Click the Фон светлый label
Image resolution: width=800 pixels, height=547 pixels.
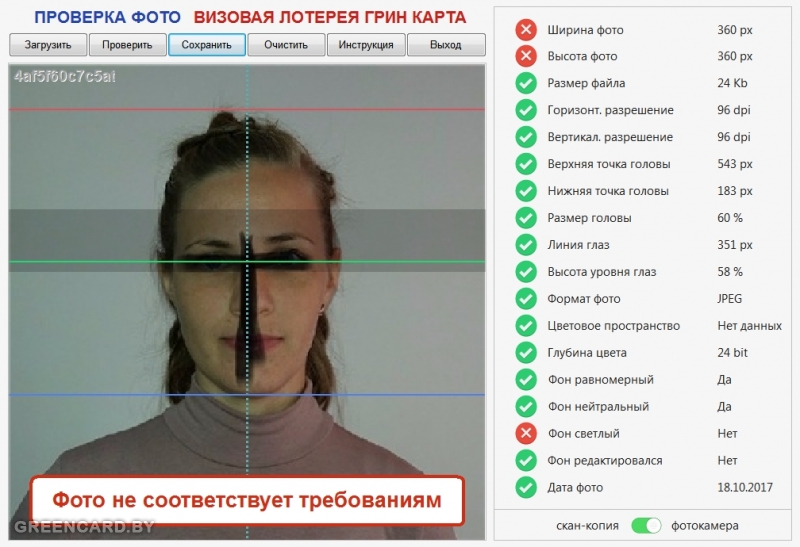tap(583, 434)
